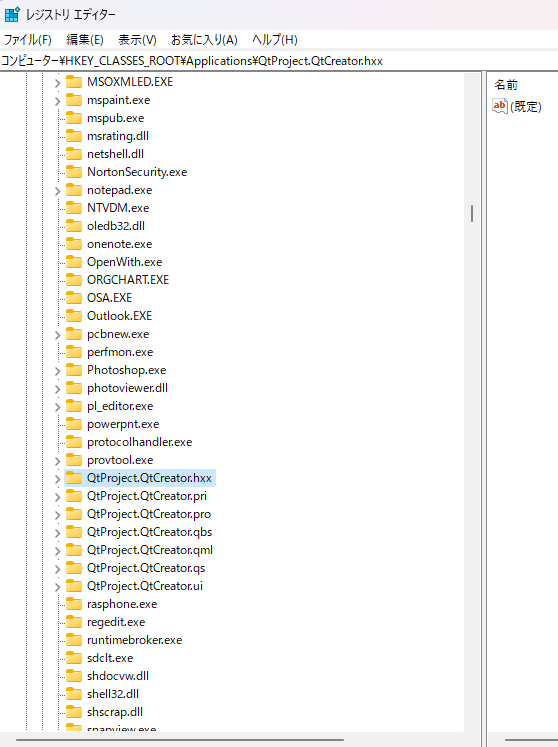Open the お気に入り(A) menu

204,40
